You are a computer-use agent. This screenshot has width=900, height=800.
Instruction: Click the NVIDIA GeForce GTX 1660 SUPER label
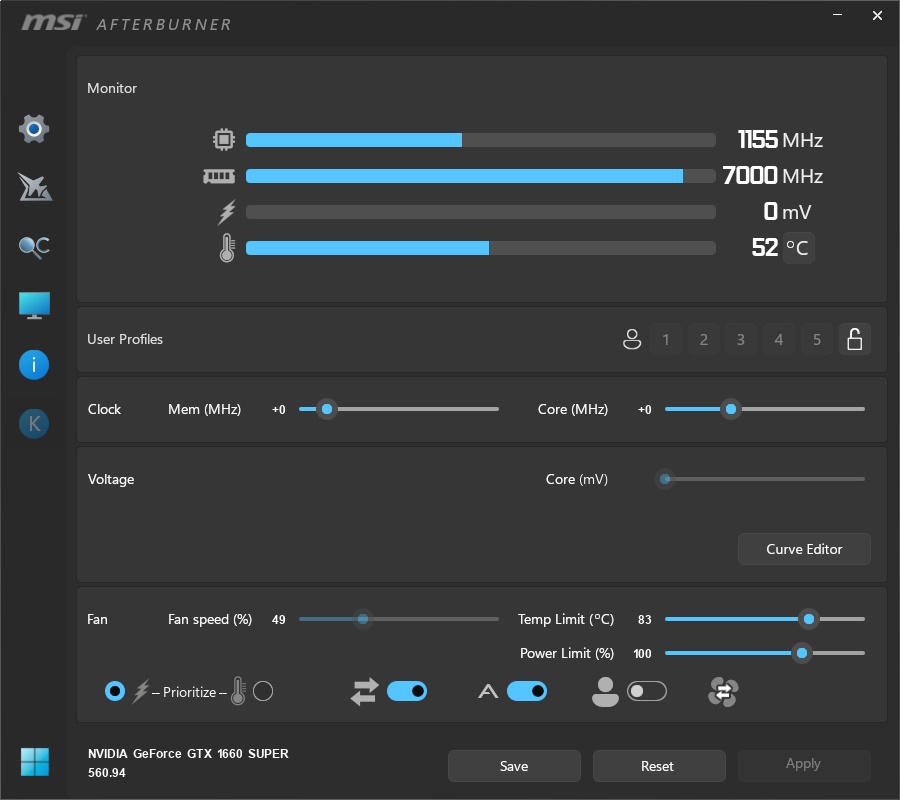point(188,754)
